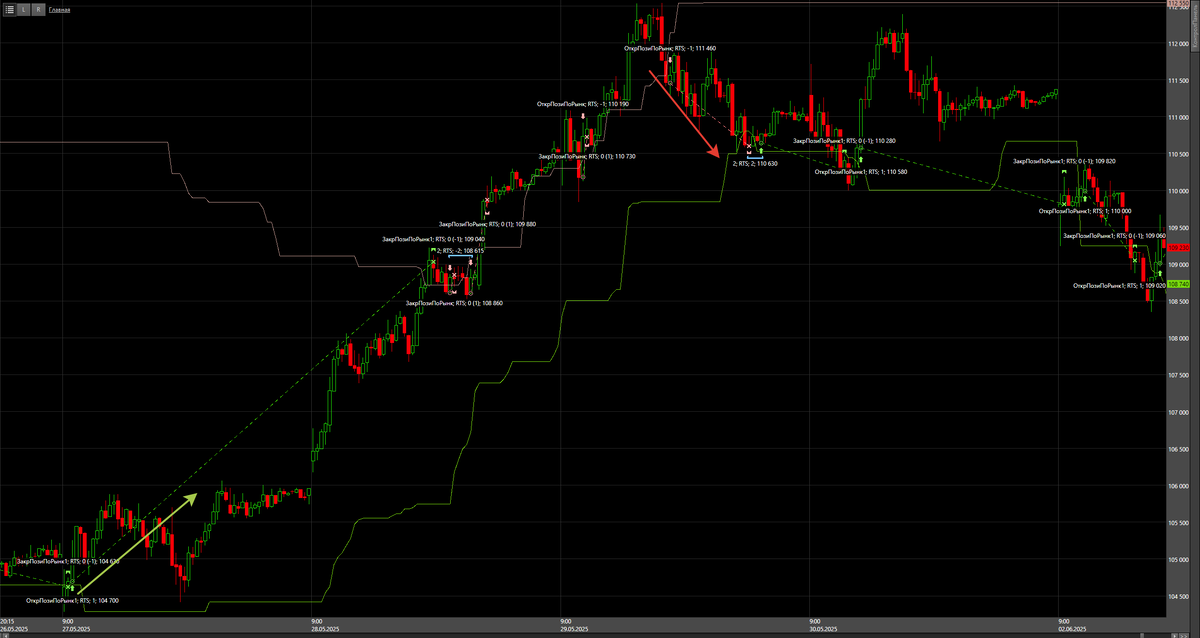Click the 27.05.2025 date label on time axis
This screenshot has height=638, width=1200.
[75, 627]
